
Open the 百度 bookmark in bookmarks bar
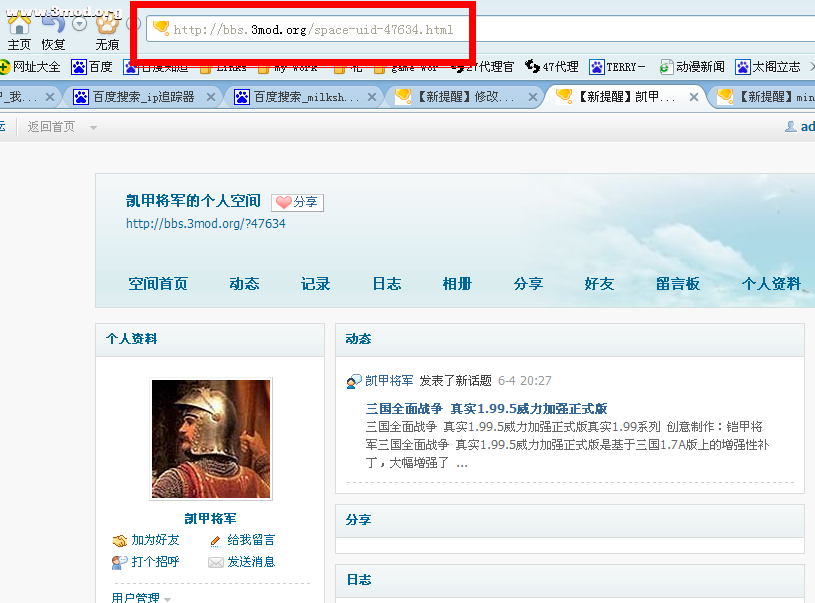point(92,67)
